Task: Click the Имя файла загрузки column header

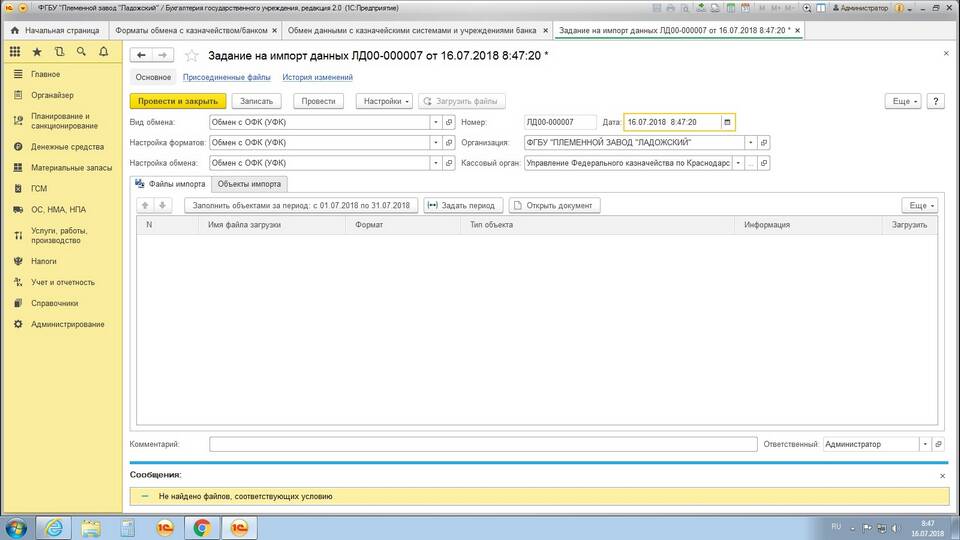Action: click(272, 225)
